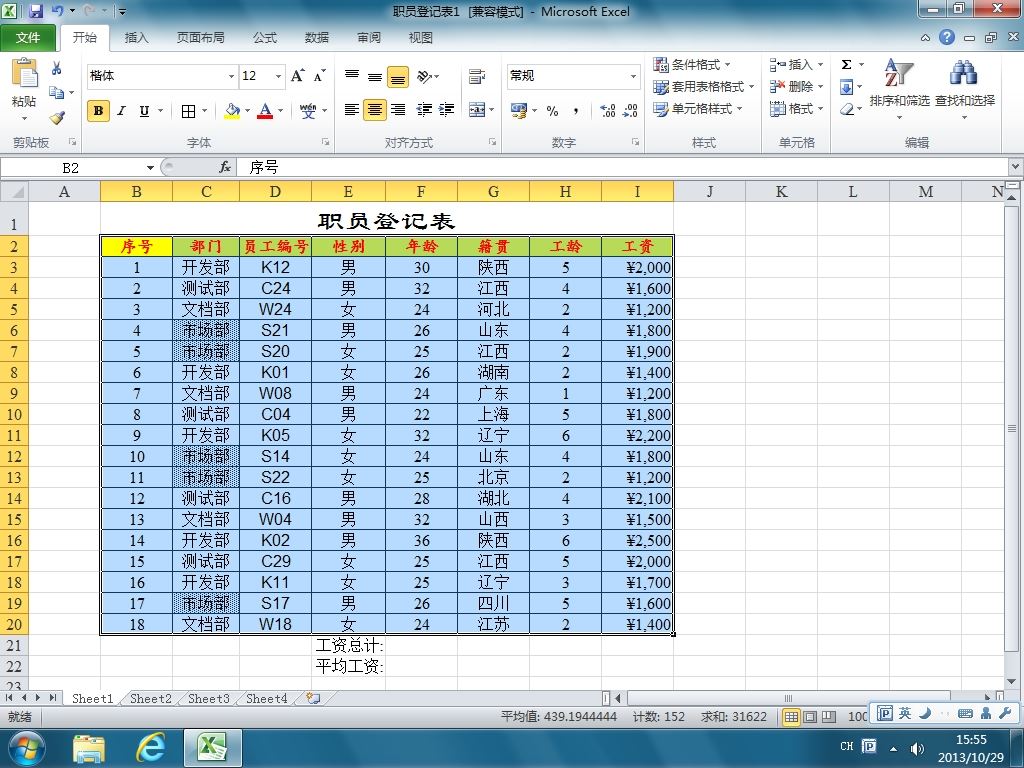The width and height of the screenshot is (1024, 768).
Task: Switch to Sheet2 worksheet
Action: [150, 699]
